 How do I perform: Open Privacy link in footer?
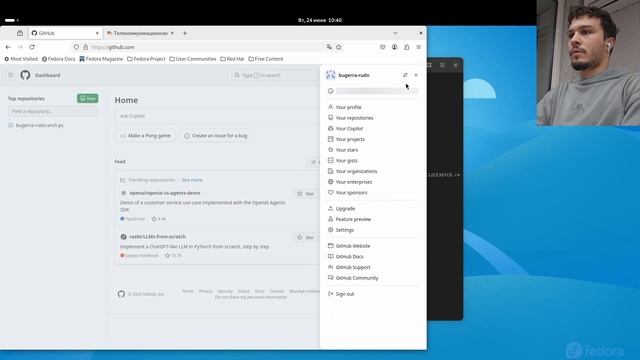[205, 291]
